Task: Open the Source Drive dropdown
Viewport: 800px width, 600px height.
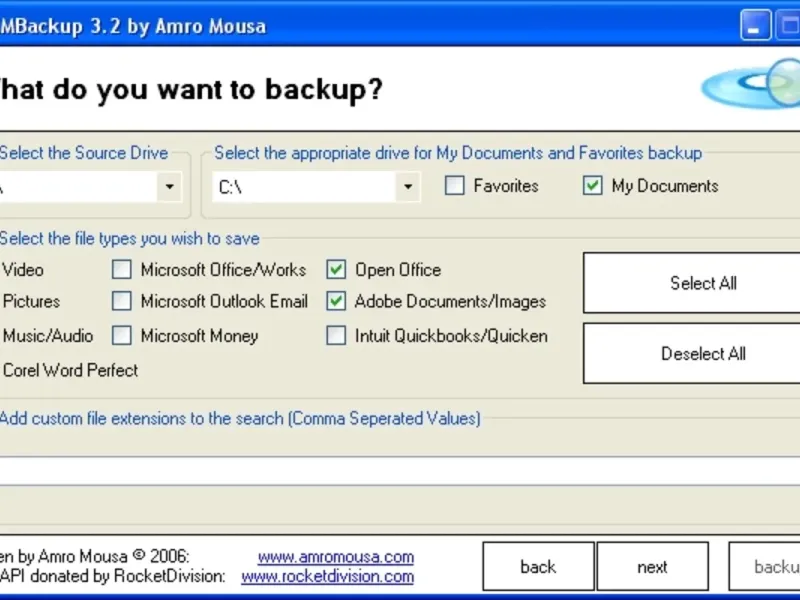Action: tap(169, 187)
